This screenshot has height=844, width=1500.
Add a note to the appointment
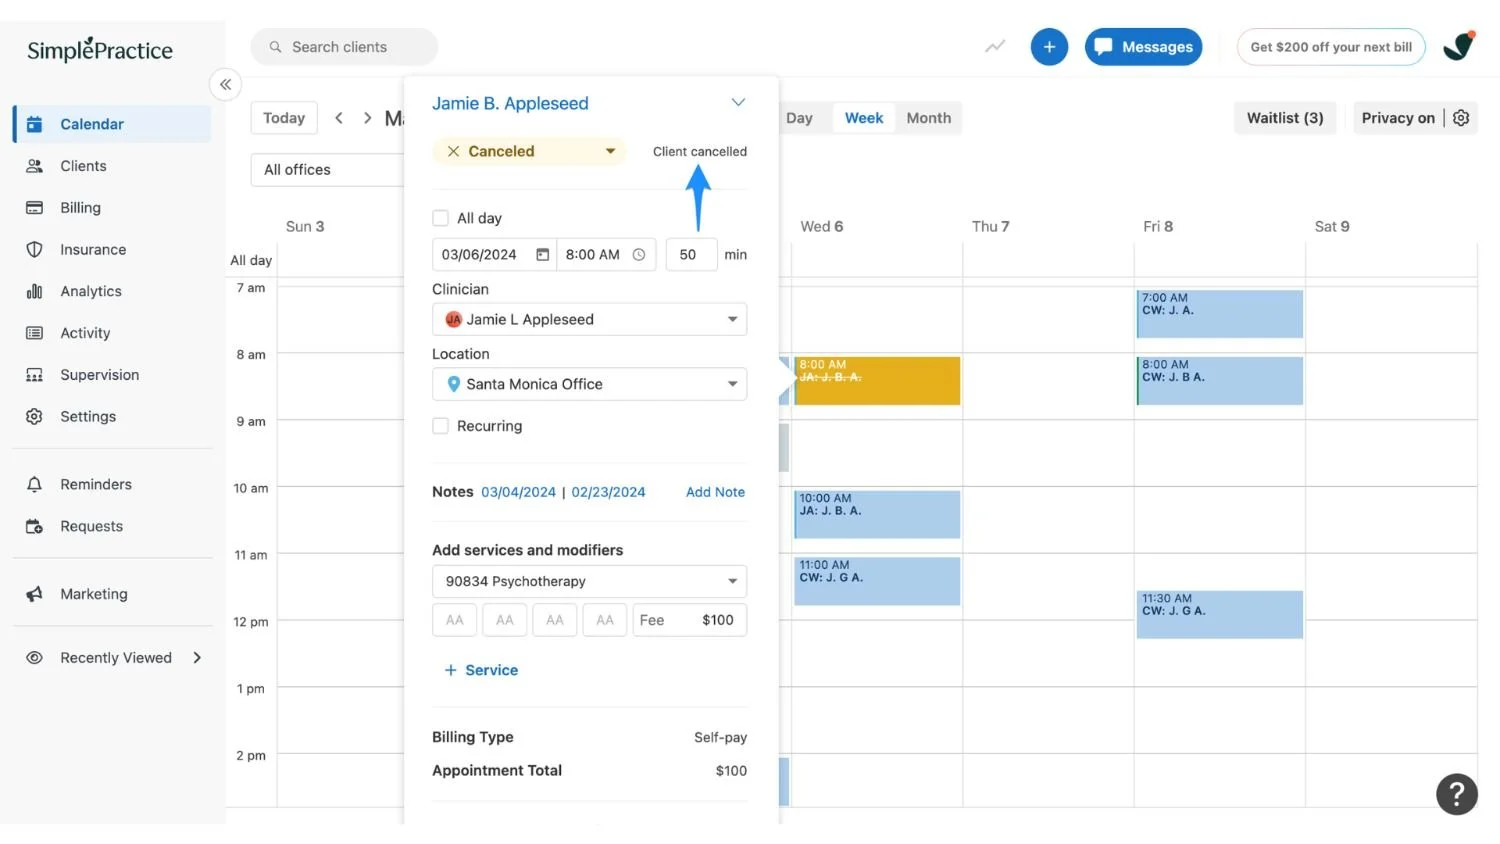point(715,491)
